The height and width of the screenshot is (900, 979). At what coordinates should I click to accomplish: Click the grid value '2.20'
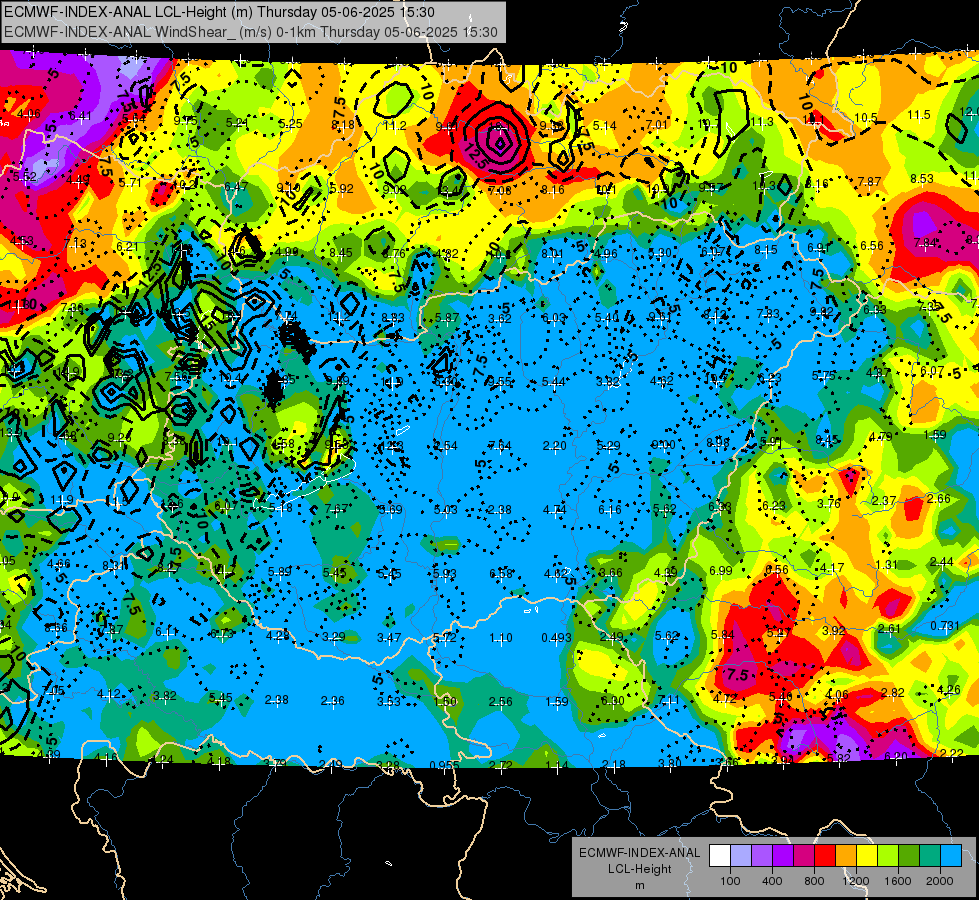coord(554,445)
